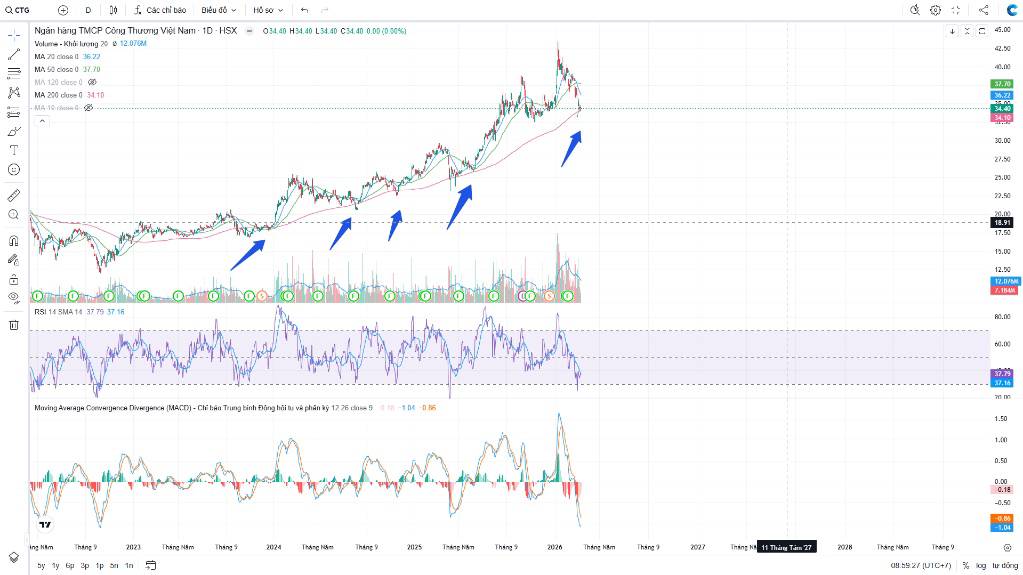
Task: Collapse the main price pane
Action: 967,31
